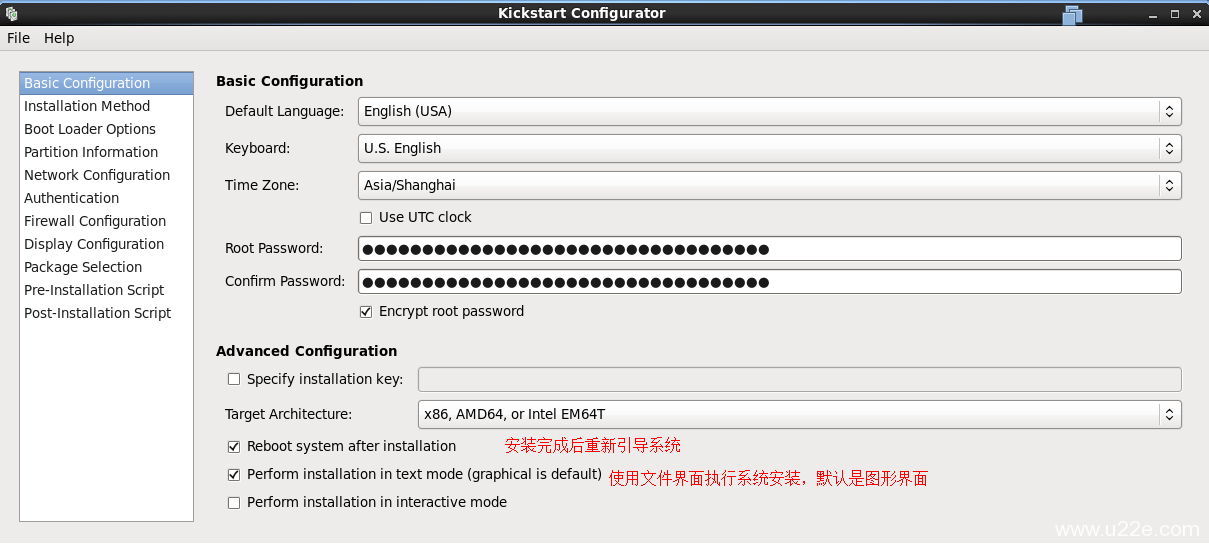Minimize the Kickstart Configurator window
Screen dimensions: 1209x544
tap(1153, 14)
